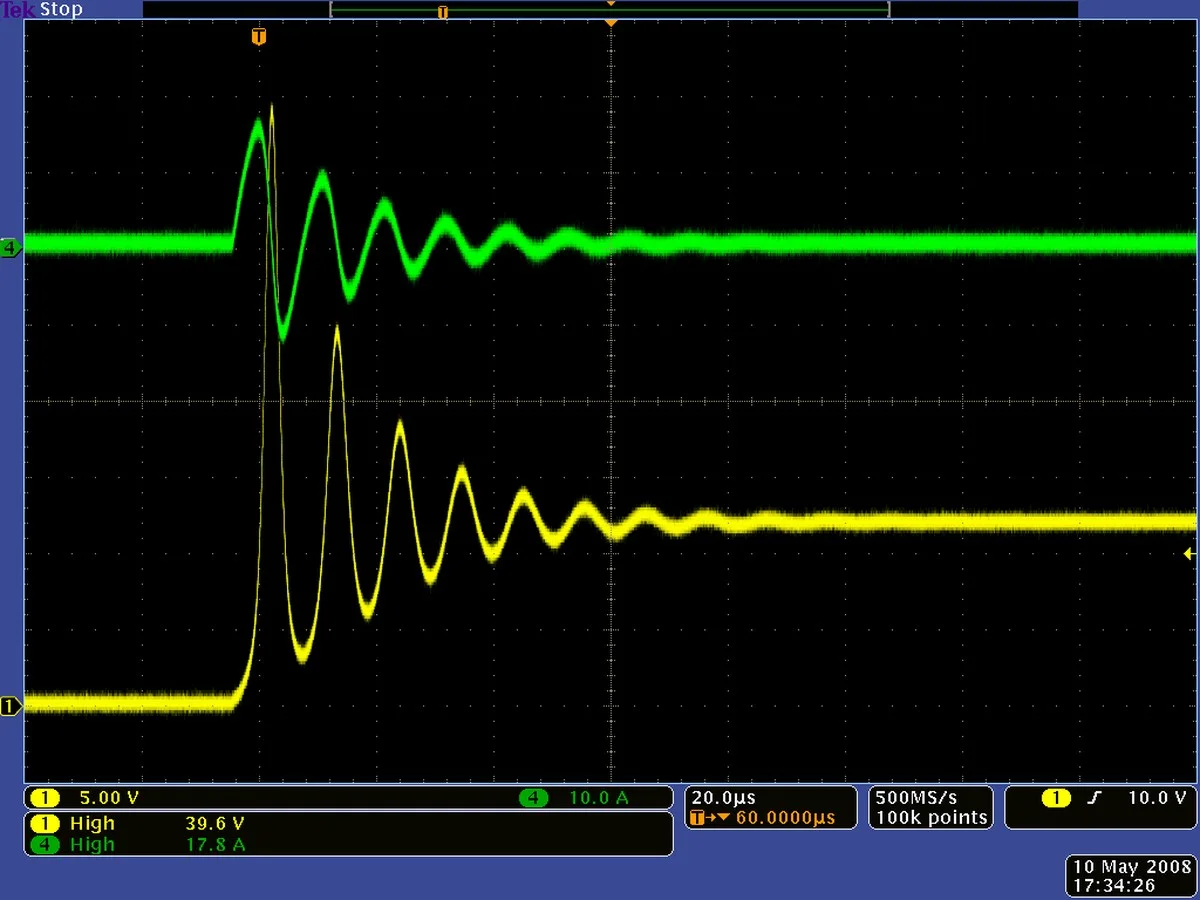The image size is (1200, 900).
Task: Click the channel 1 ground reference marker
Action: pos(11,707)
